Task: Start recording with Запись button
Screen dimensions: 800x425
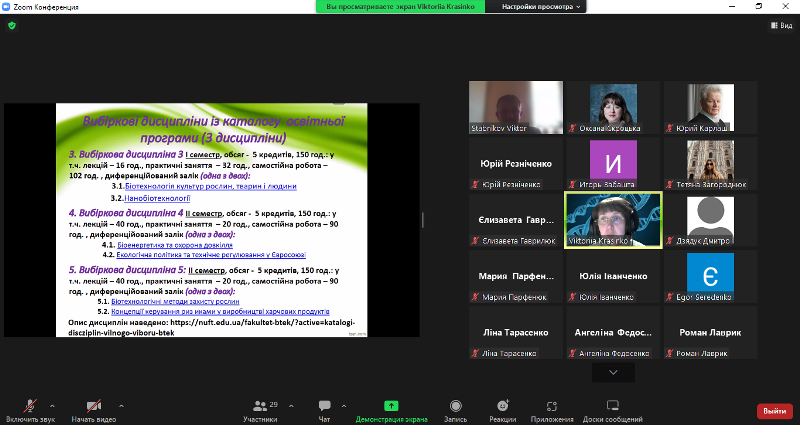Action: pyautogui.click(x=456, y=411)
